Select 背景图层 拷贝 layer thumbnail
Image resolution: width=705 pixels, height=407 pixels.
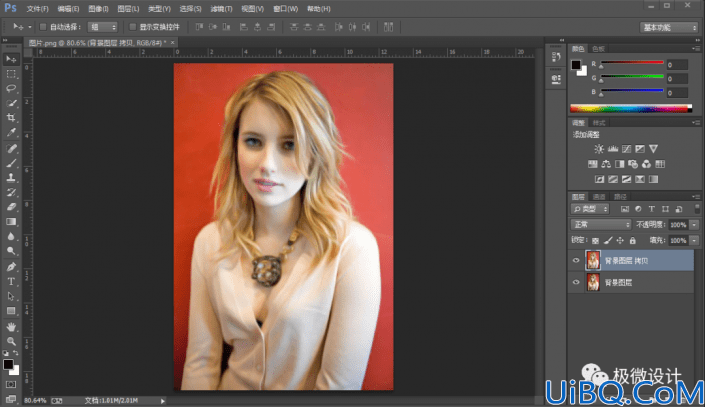pos(593,260)
